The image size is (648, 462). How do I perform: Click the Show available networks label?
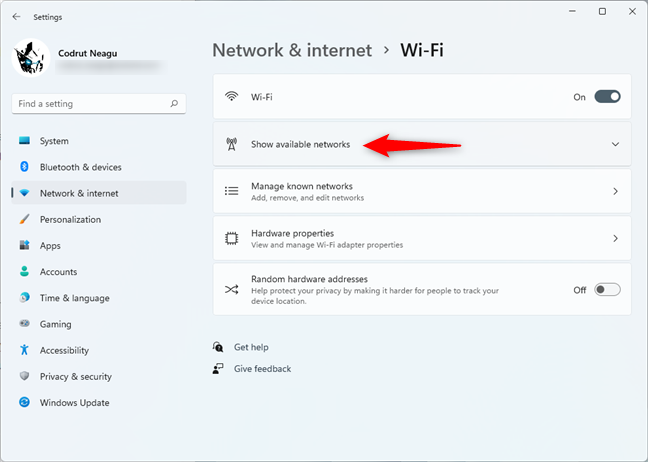click(x=300, y=144)
